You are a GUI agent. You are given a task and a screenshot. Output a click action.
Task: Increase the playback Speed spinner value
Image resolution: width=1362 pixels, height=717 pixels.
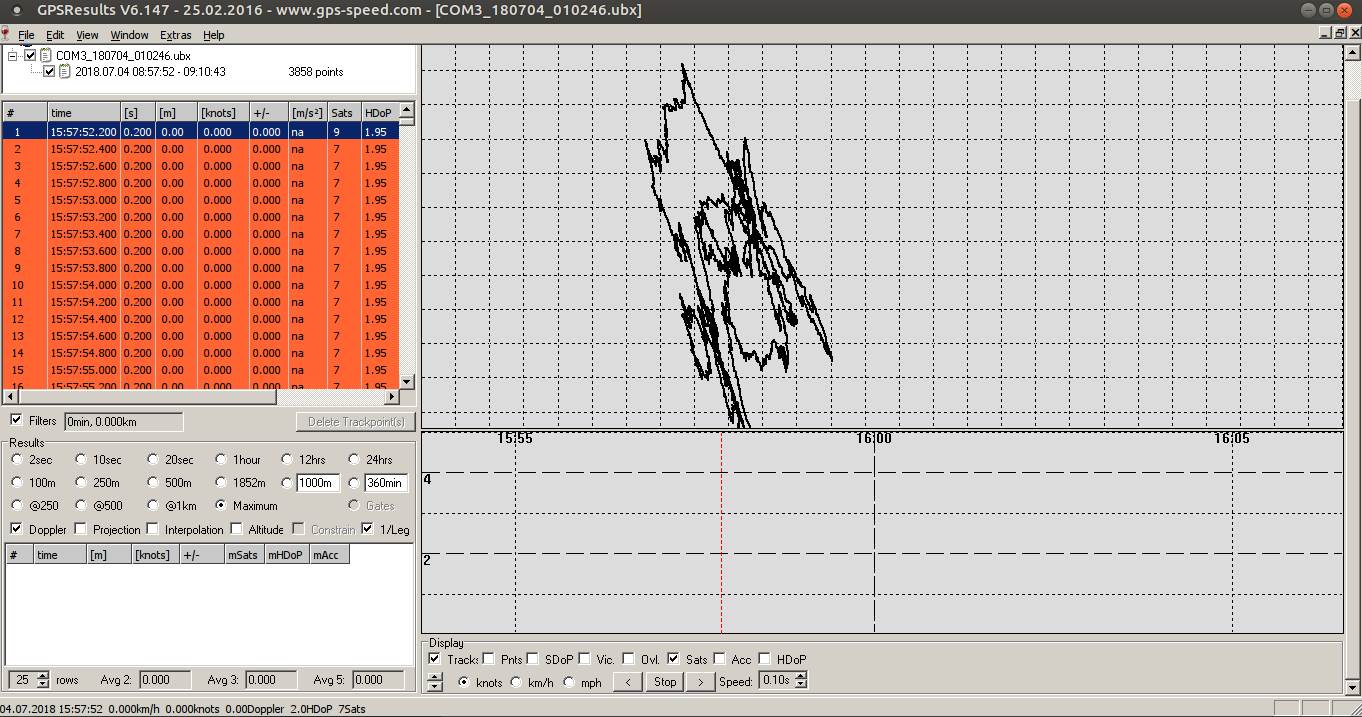(x=800, y=677)
